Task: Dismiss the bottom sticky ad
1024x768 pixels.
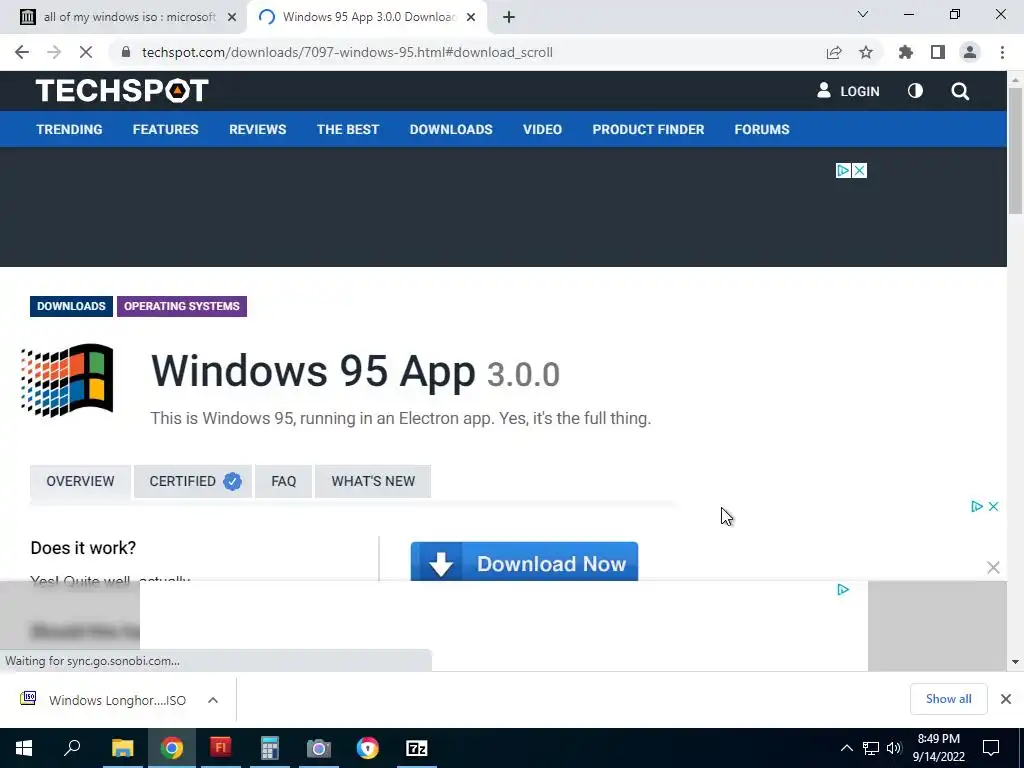Action: (x=993, y=568)
